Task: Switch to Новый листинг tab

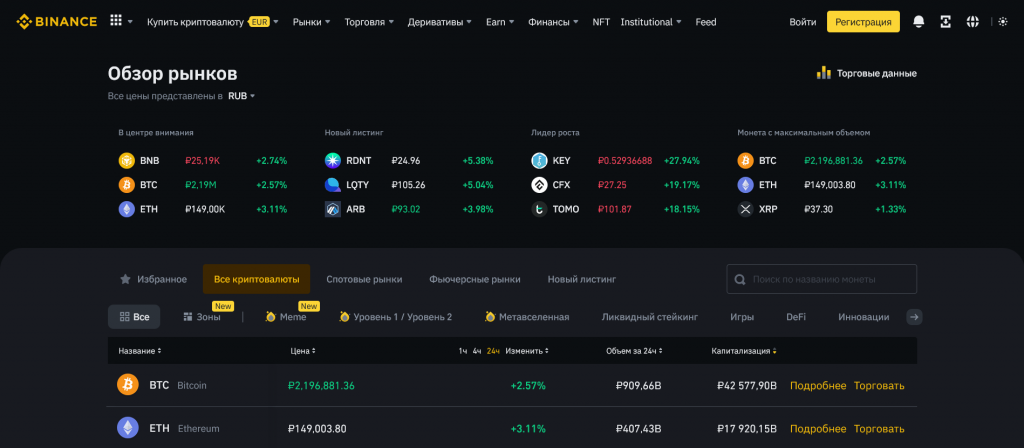Action: click(582, 279)
